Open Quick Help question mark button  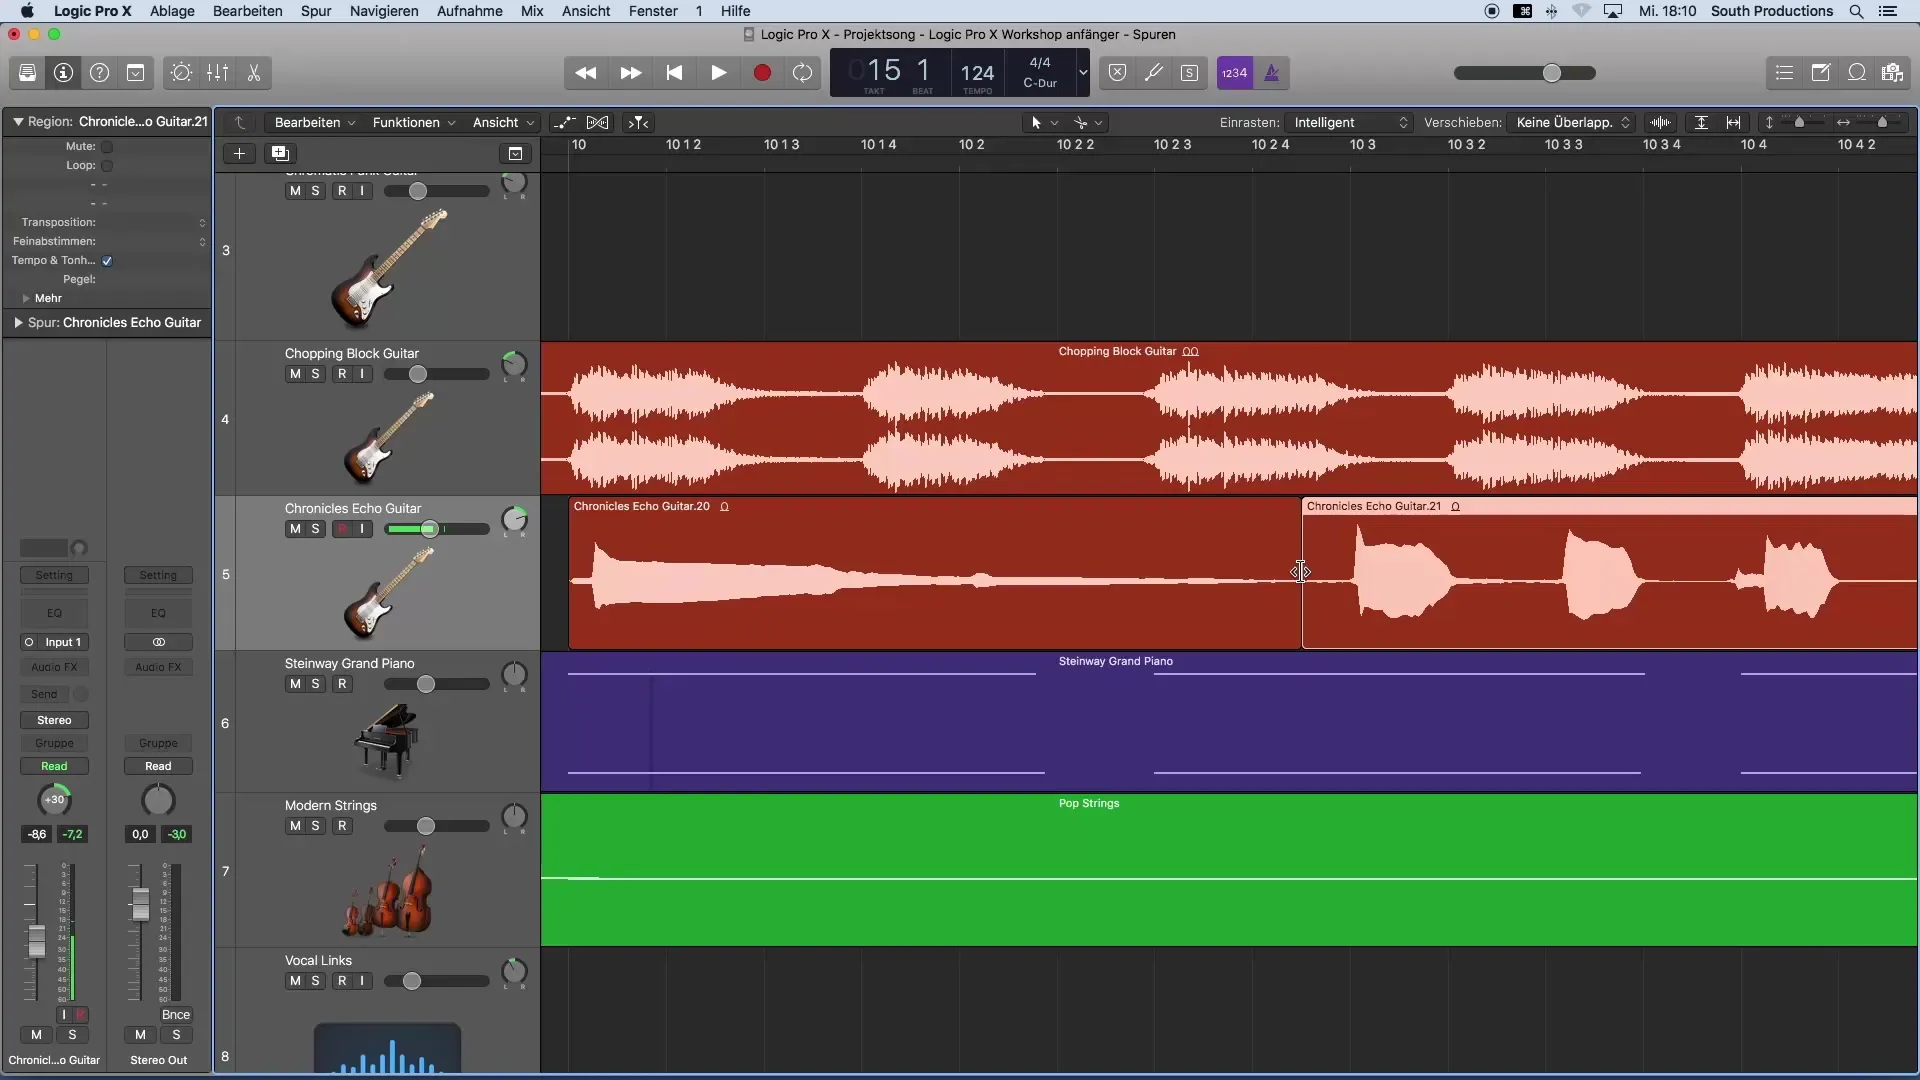pos(99,73)
